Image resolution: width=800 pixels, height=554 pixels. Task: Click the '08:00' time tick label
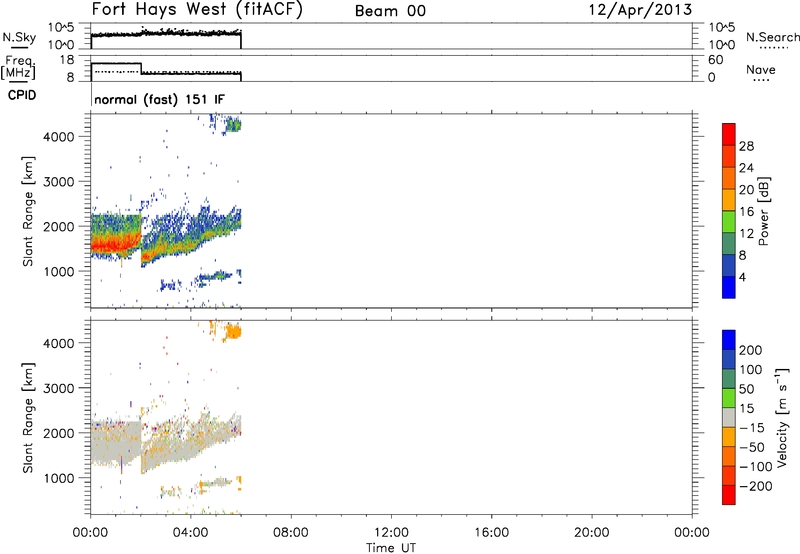291,533
